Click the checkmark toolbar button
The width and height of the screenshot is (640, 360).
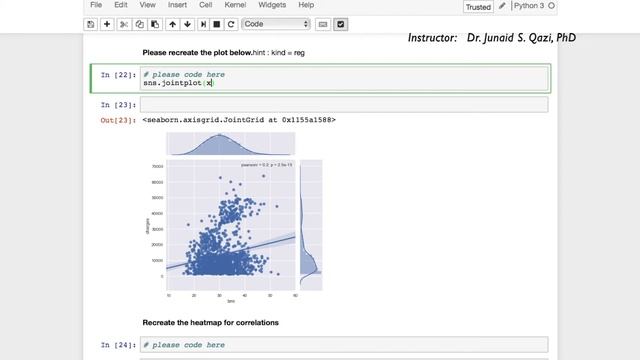point(340,24)
